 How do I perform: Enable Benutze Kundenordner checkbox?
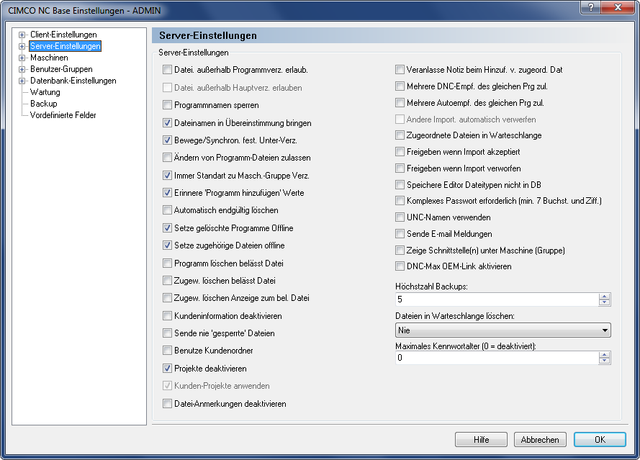tap(167, 350)
